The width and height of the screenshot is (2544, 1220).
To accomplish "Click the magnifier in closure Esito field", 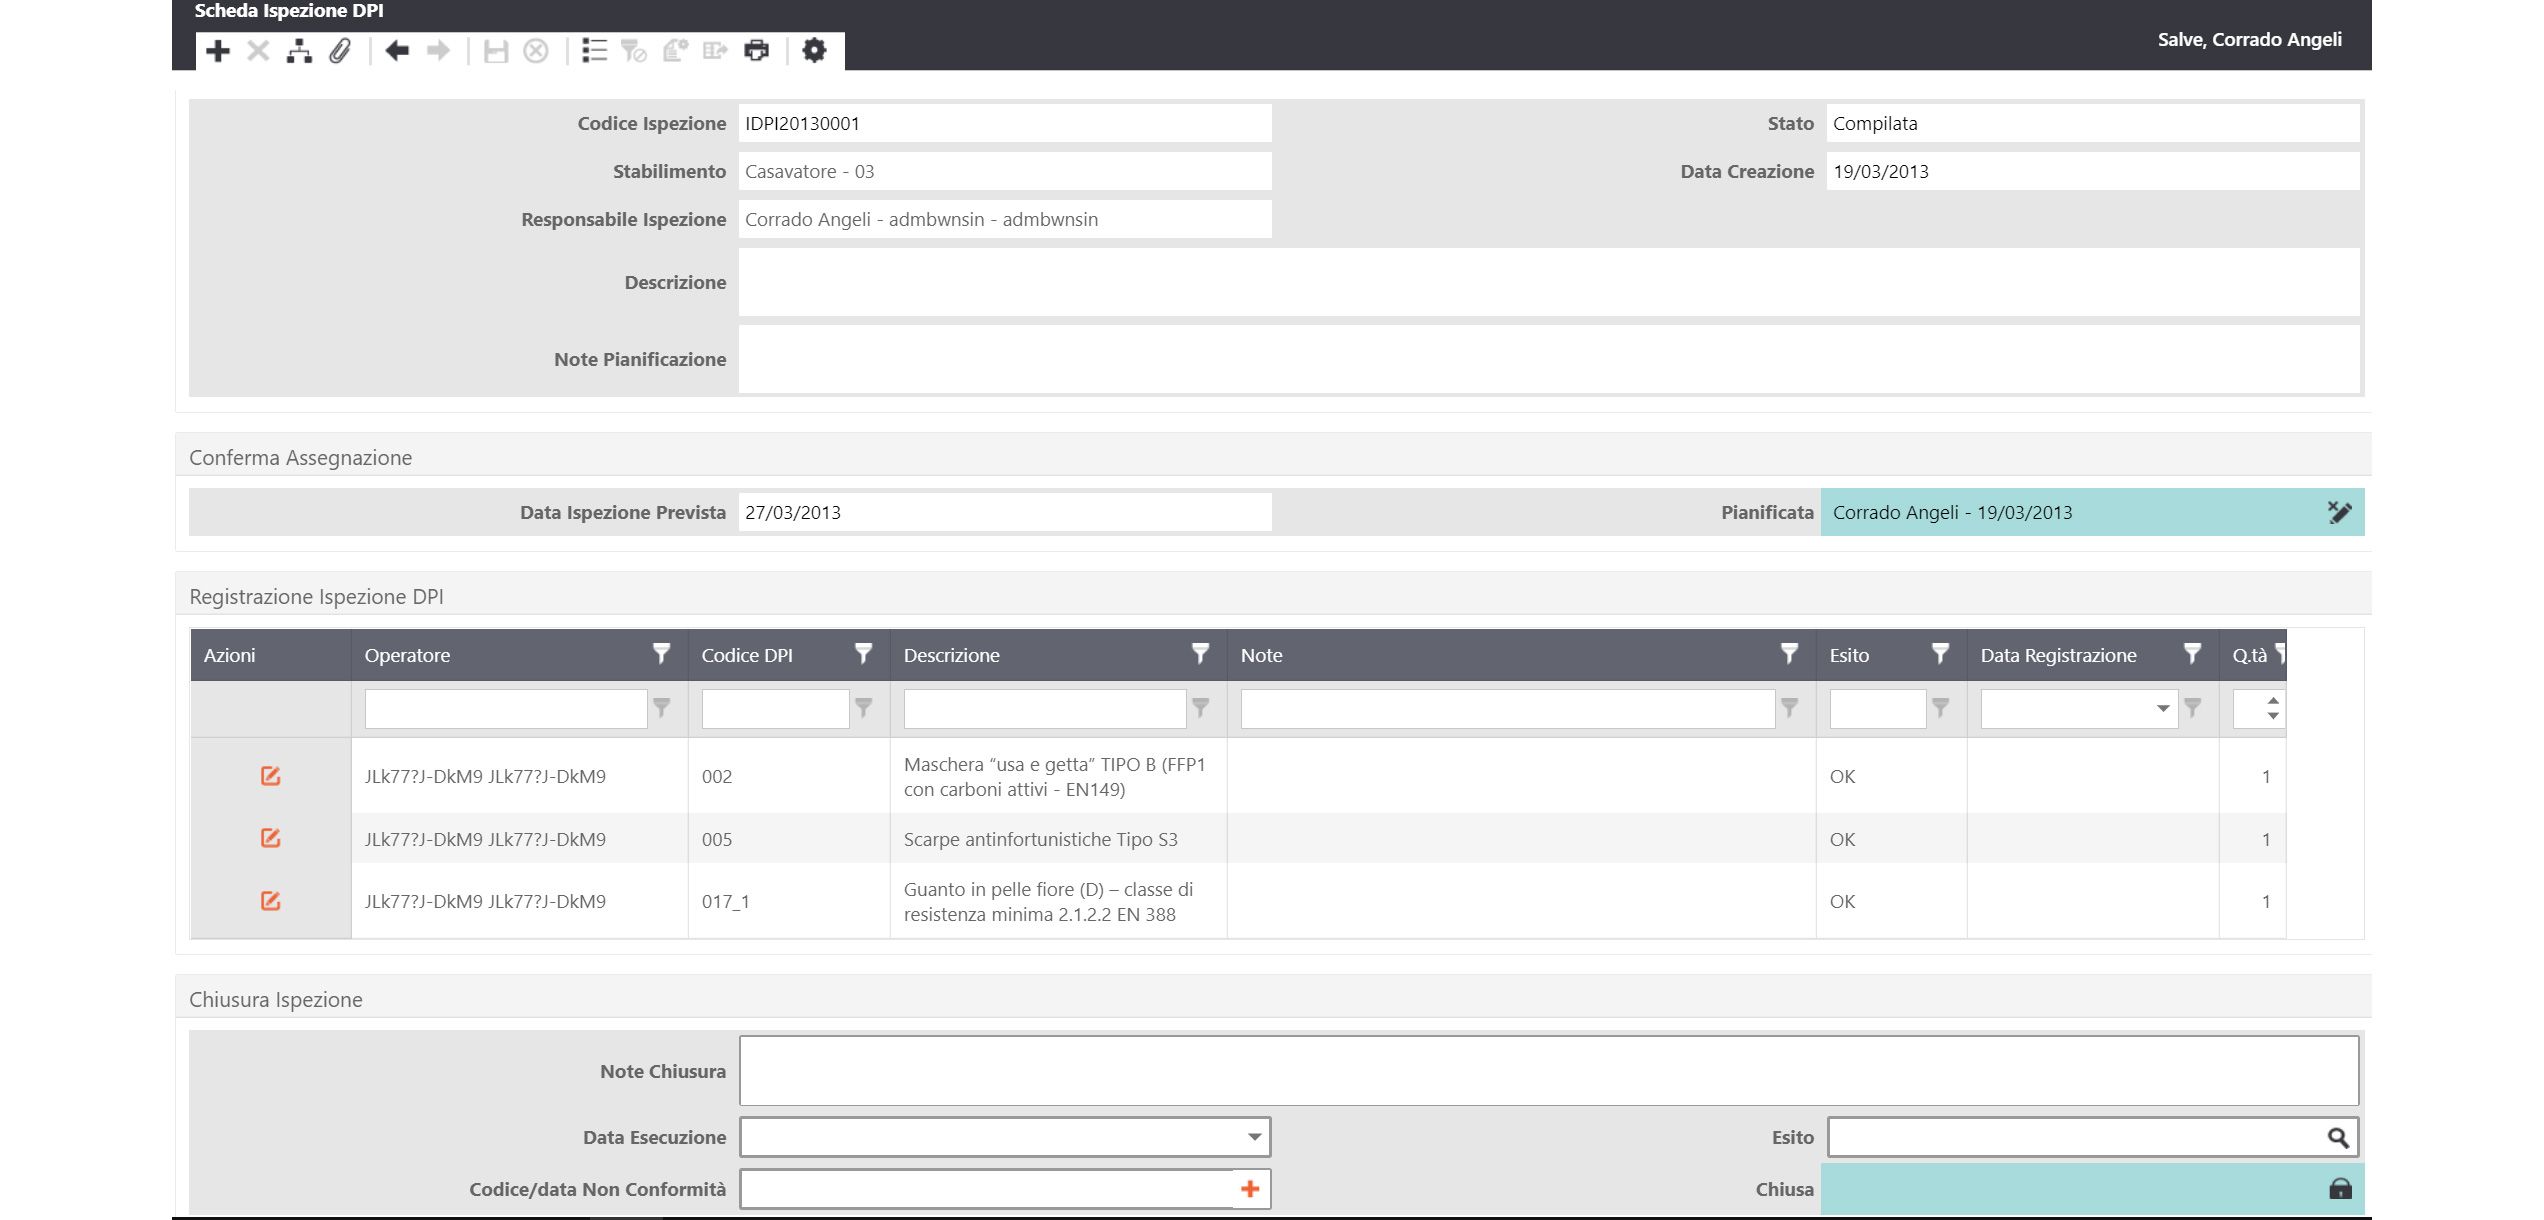I will [2338, 1137].
